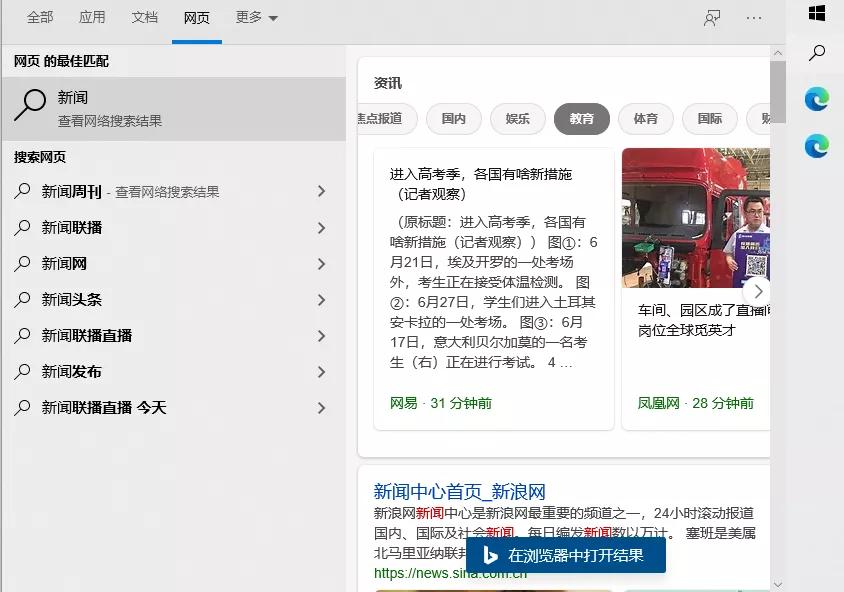Expand the 新闻发布 suggestion chevron
The image size is (844, 592).
pos(321,372)
